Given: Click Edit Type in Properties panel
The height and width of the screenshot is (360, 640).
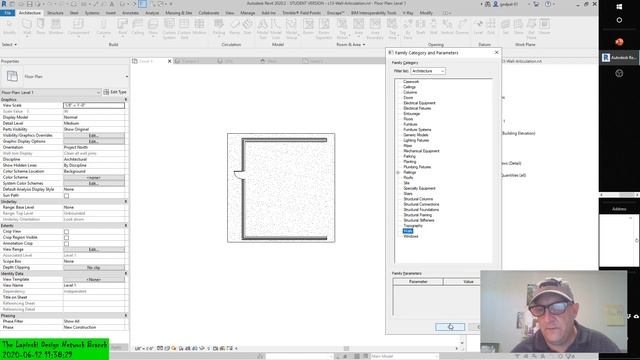Looking at the screenshot, I should click(115, 92).
